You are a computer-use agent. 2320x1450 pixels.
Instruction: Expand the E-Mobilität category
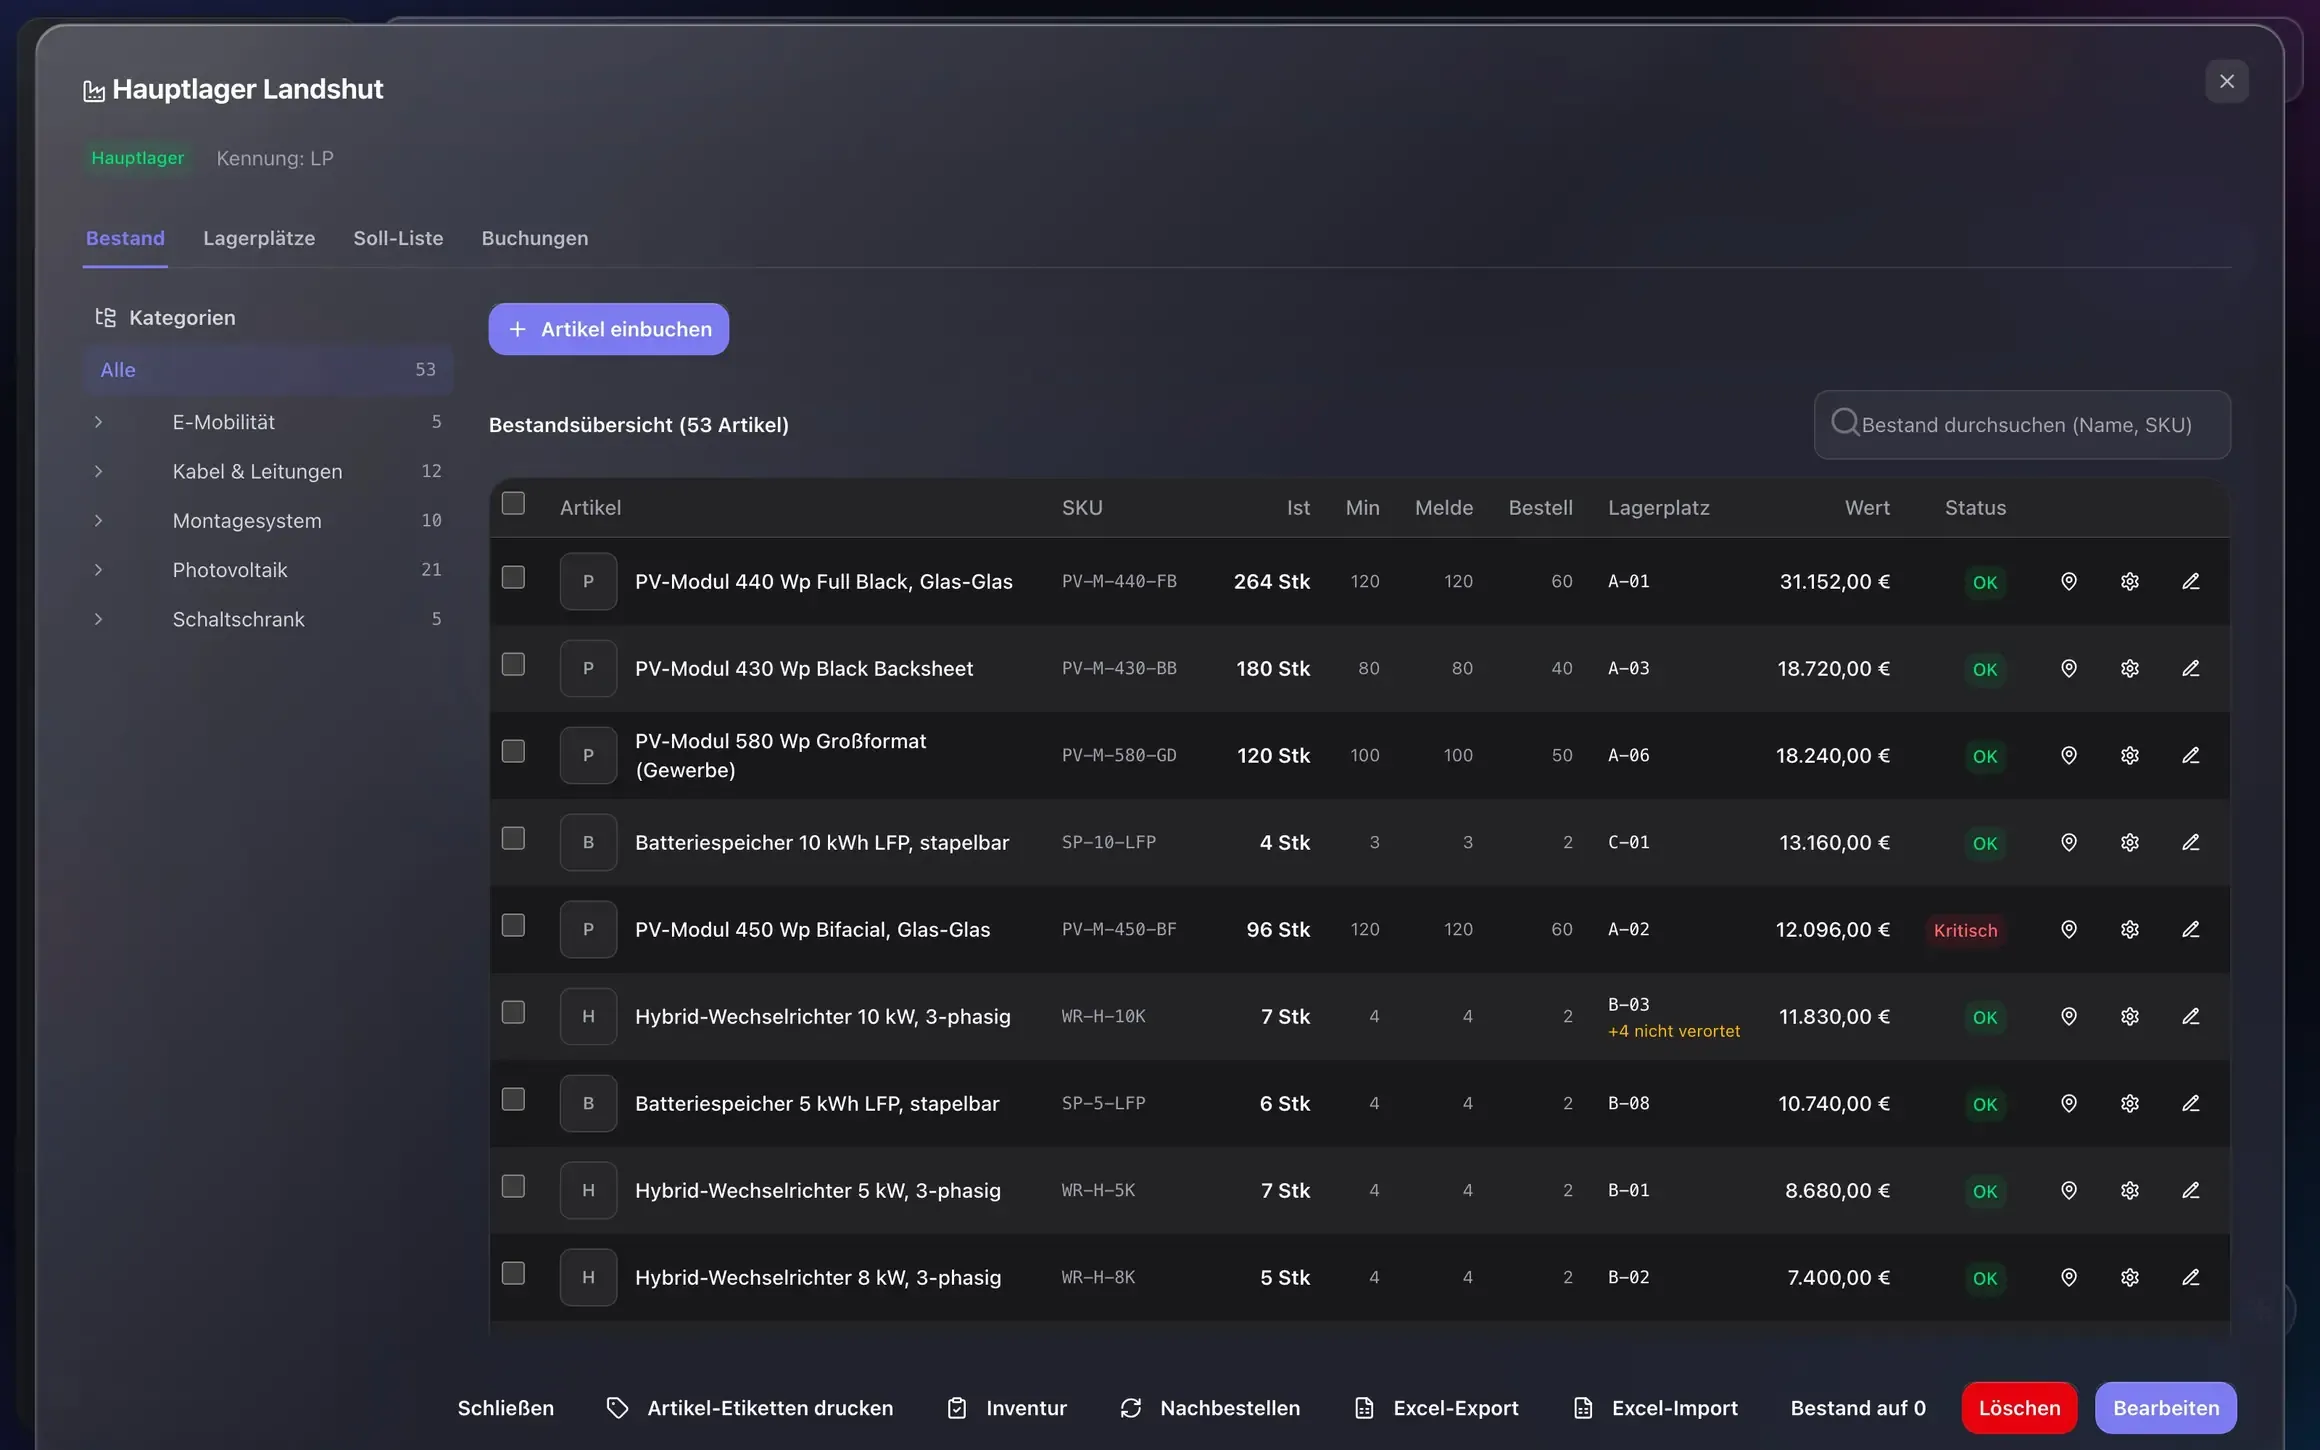tap(98, 422)
